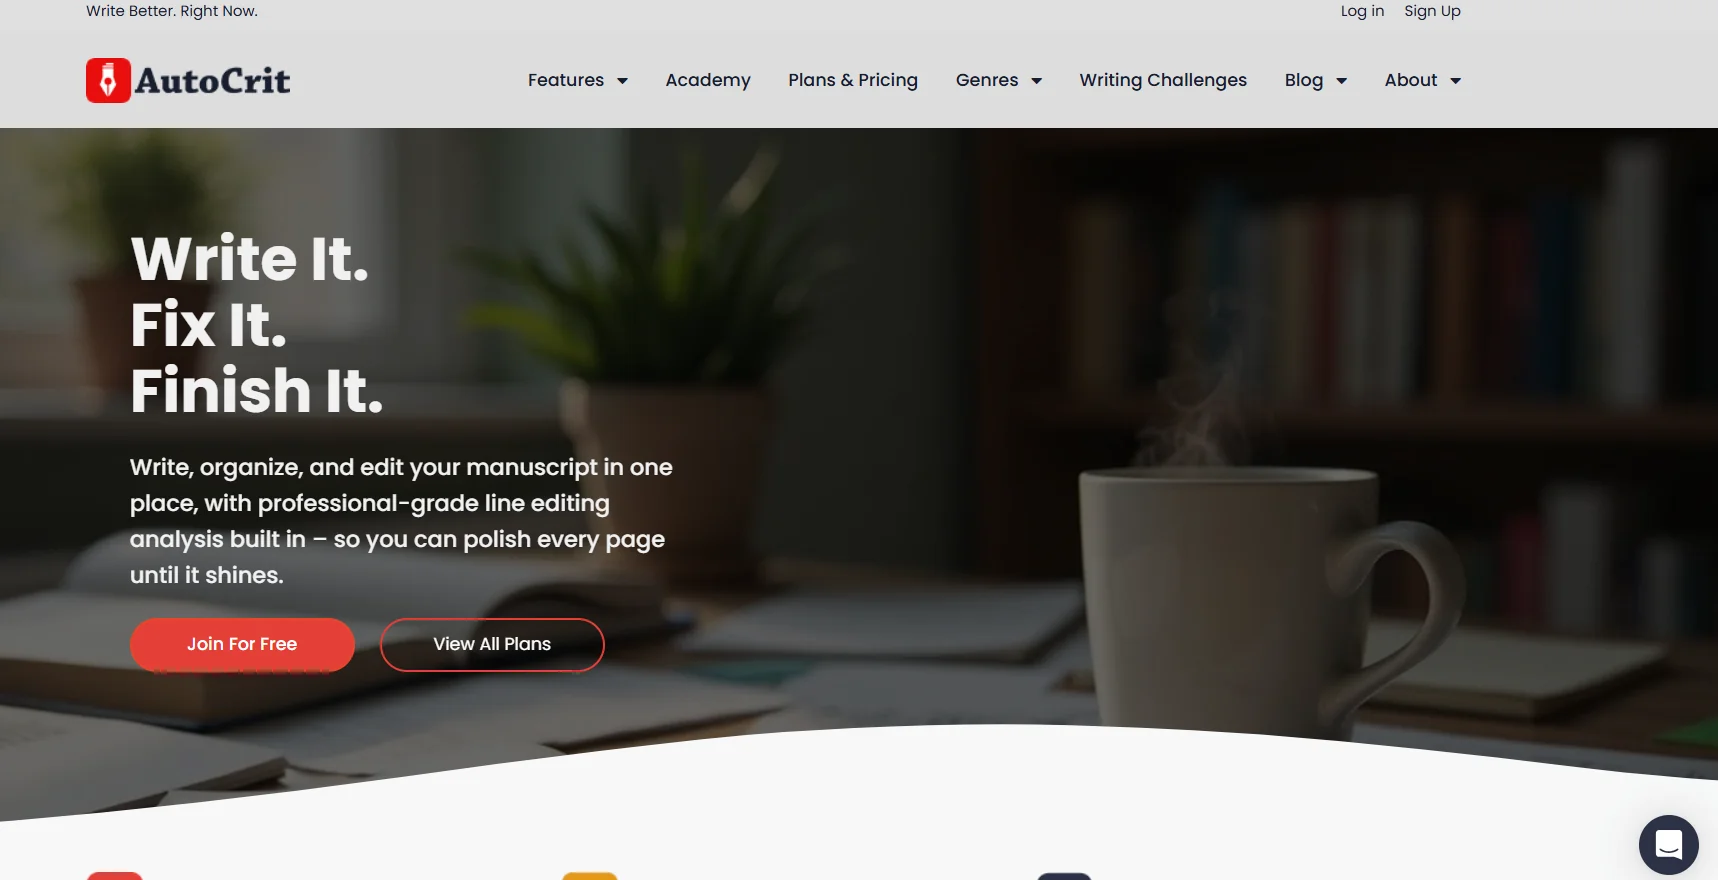Expand the Genres dropdown arrow
The image size is (1718, 880).
(1036, 81)
